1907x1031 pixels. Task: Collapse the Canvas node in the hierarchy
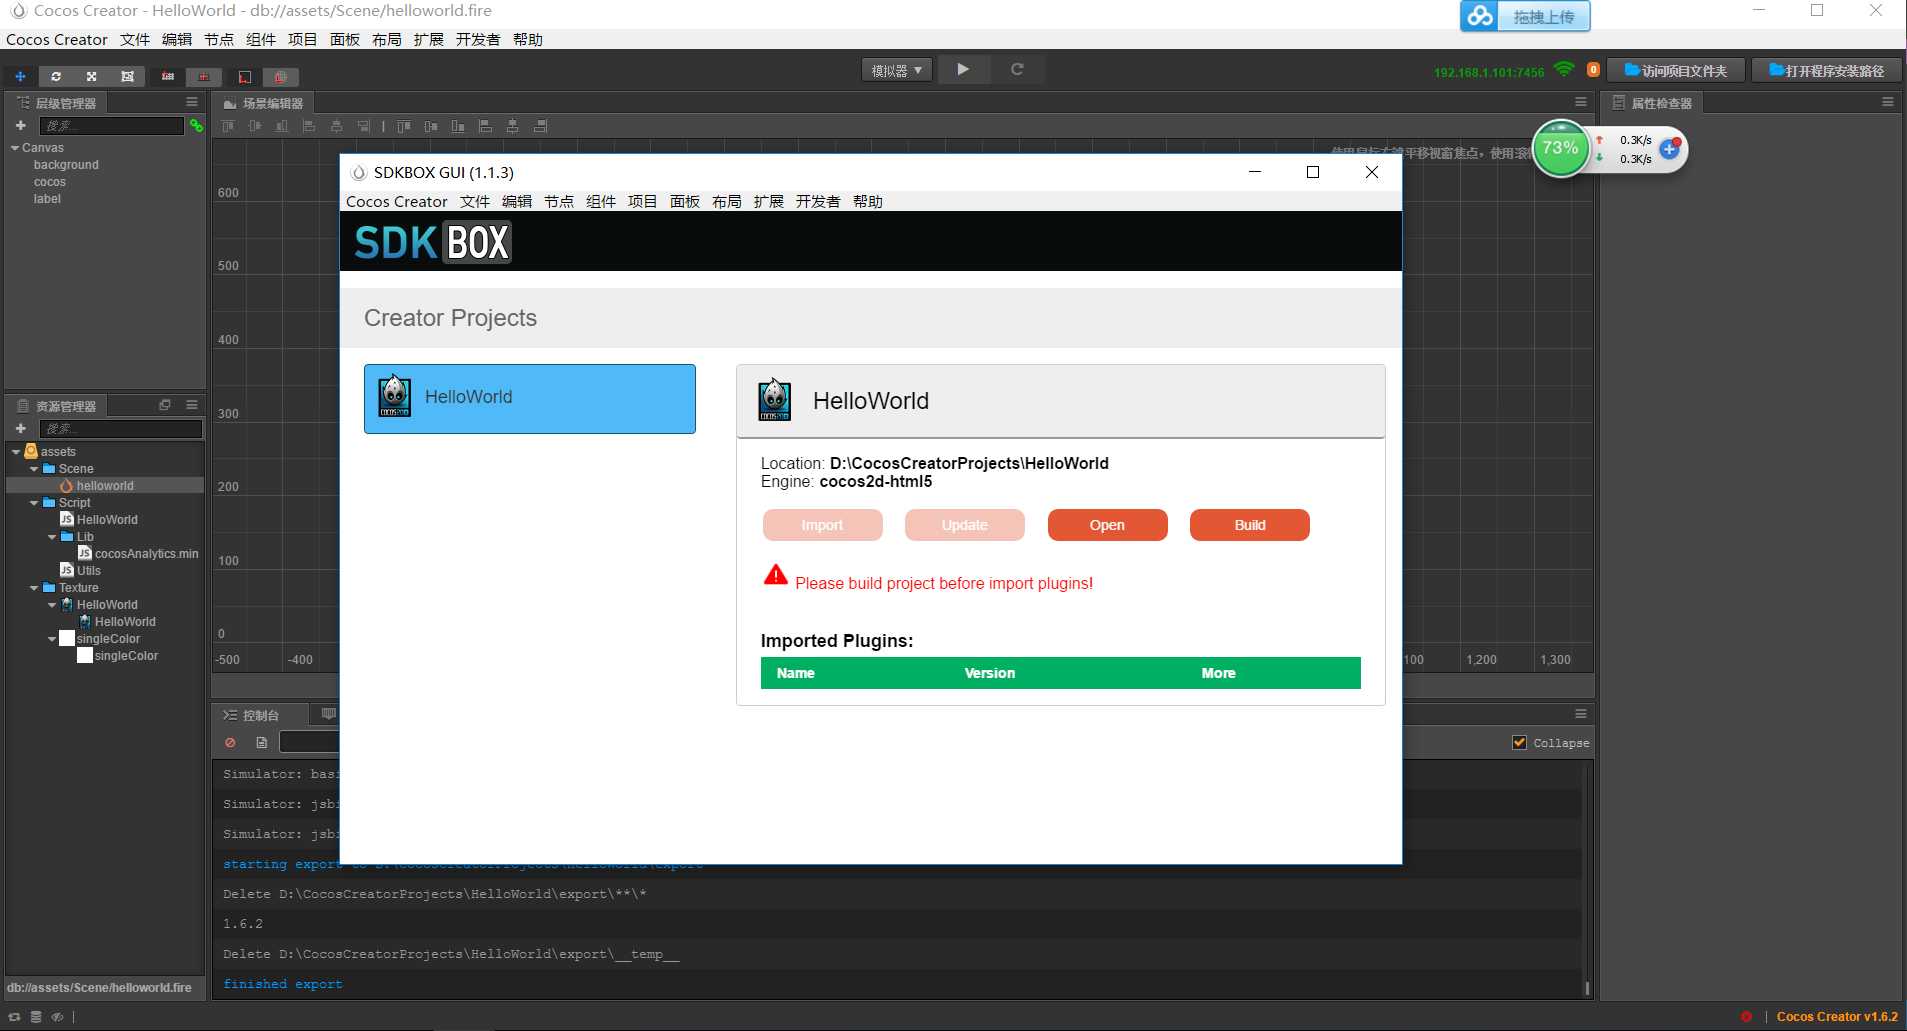(x=15, y=148)
